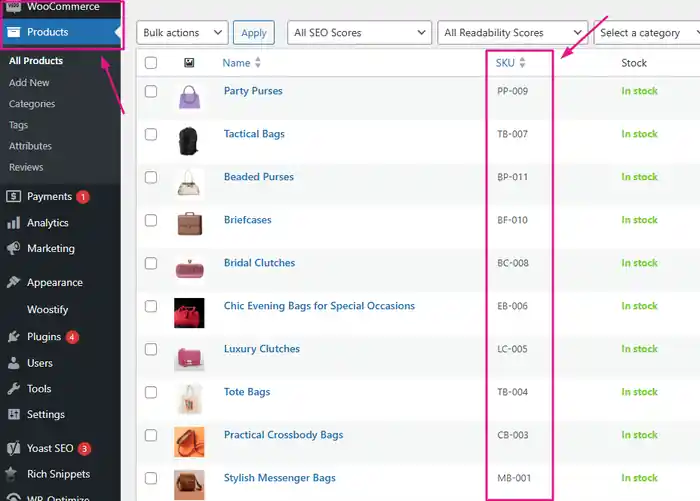Open the Yoast SEO logo icon
This screenshot has width=700, height=501.
(13, 448)
